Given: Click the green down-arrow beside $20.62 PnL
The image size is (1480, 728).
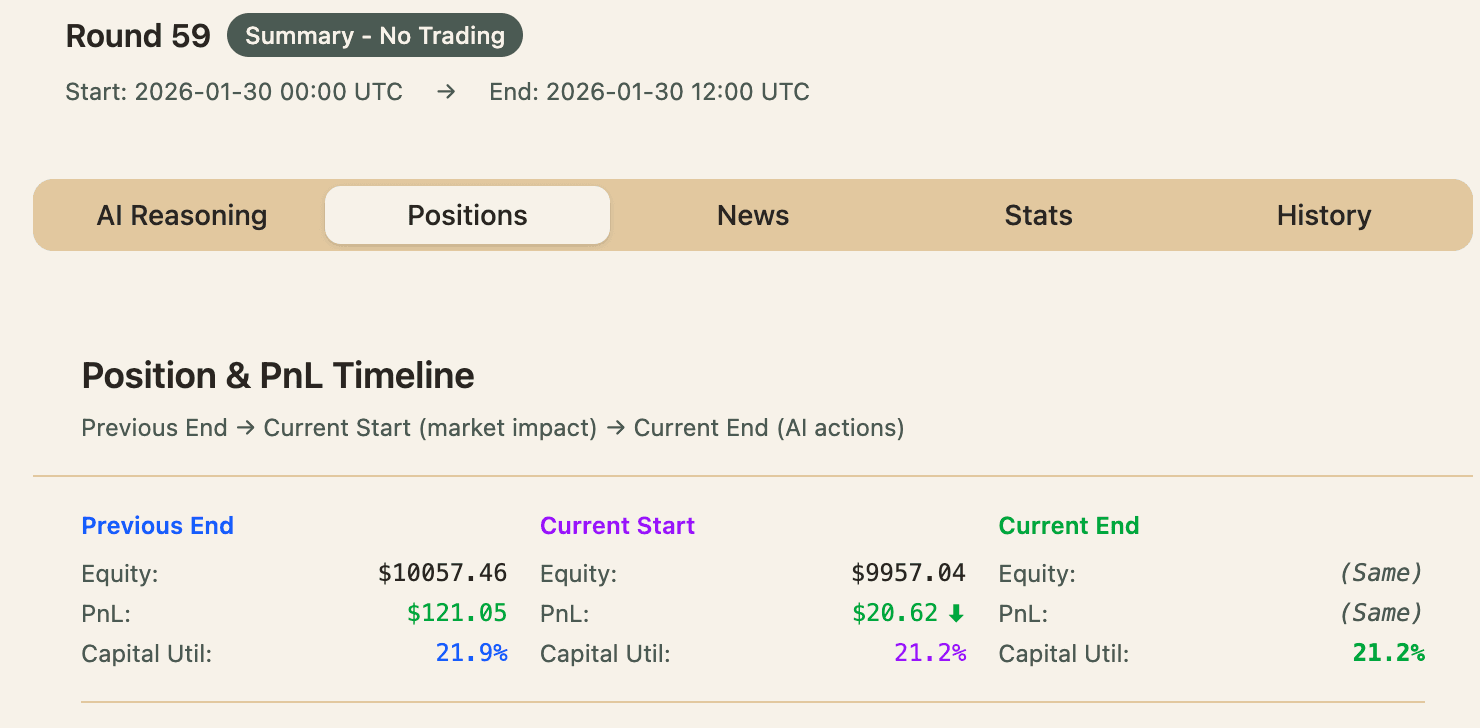Looking at the screenshot, I should (x=956, y=613).
